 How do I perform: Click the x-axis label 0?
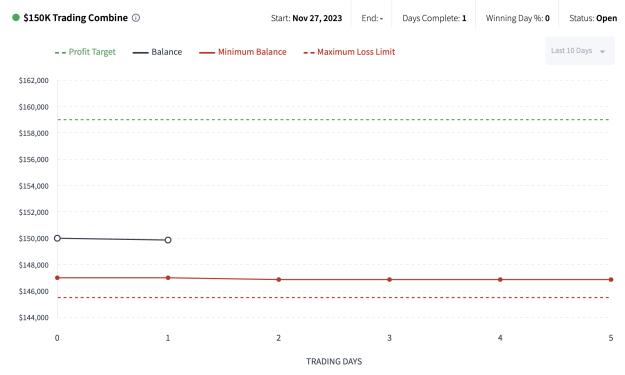(x=57, y=338)
